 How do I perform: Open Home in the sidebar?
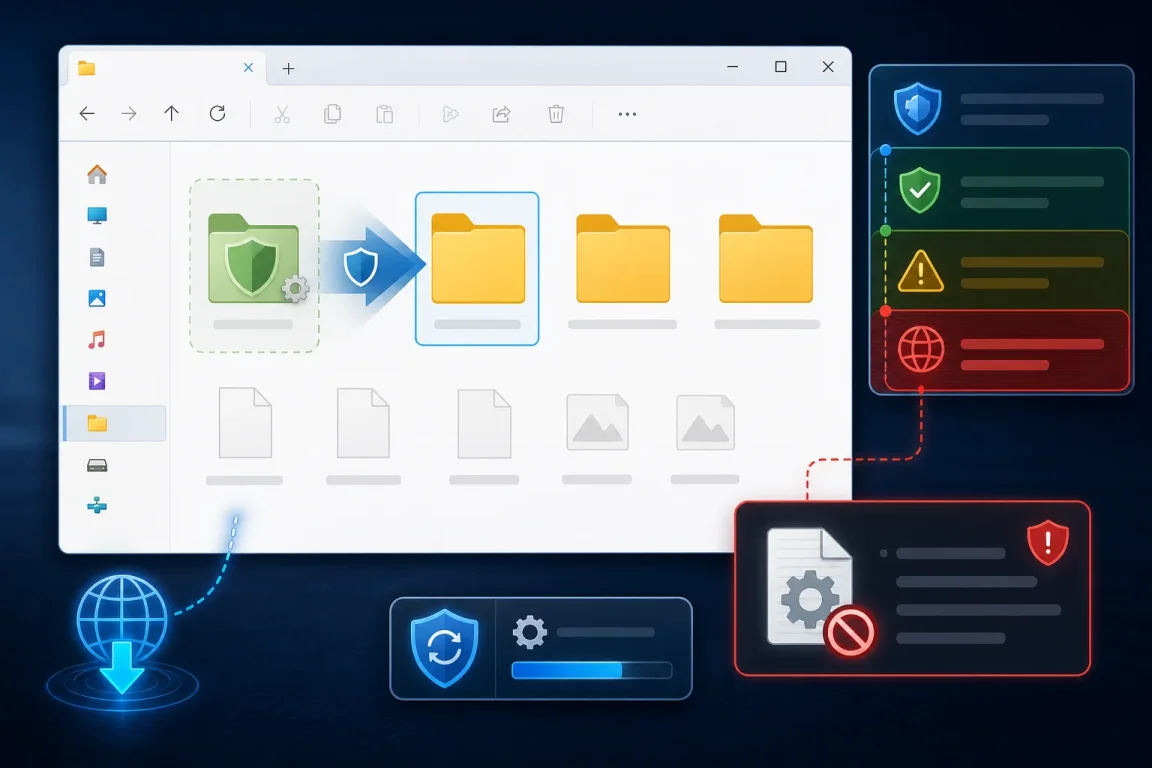pyautogui.click(x=97, y=175)
